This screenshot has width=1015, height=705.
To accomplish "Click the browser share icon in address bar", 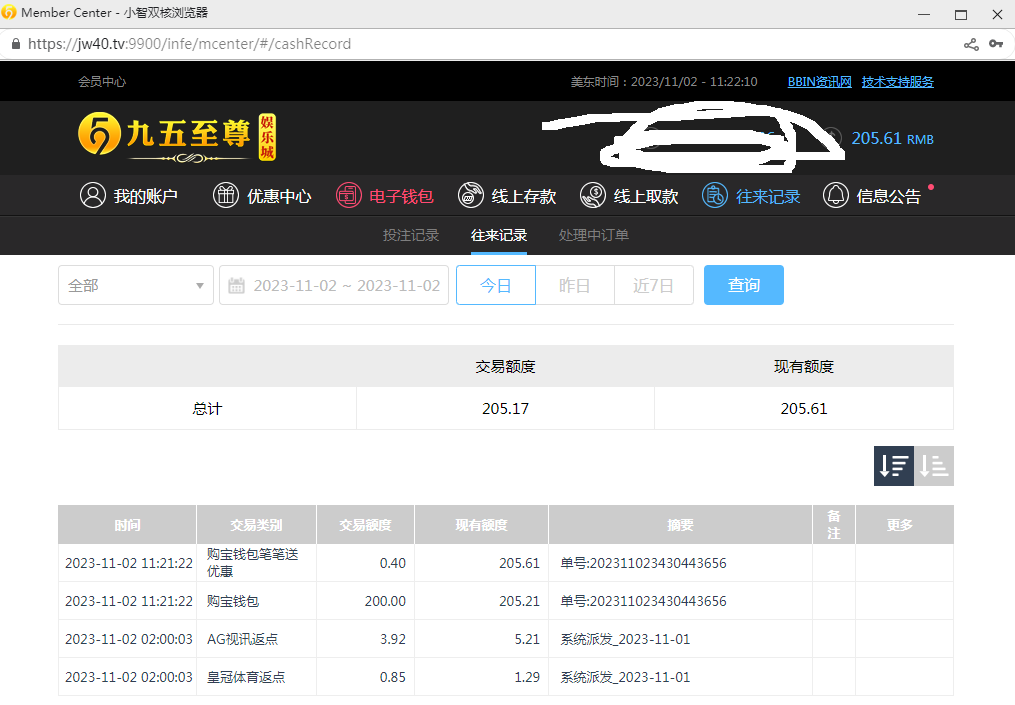I will (x=971, y=44).
